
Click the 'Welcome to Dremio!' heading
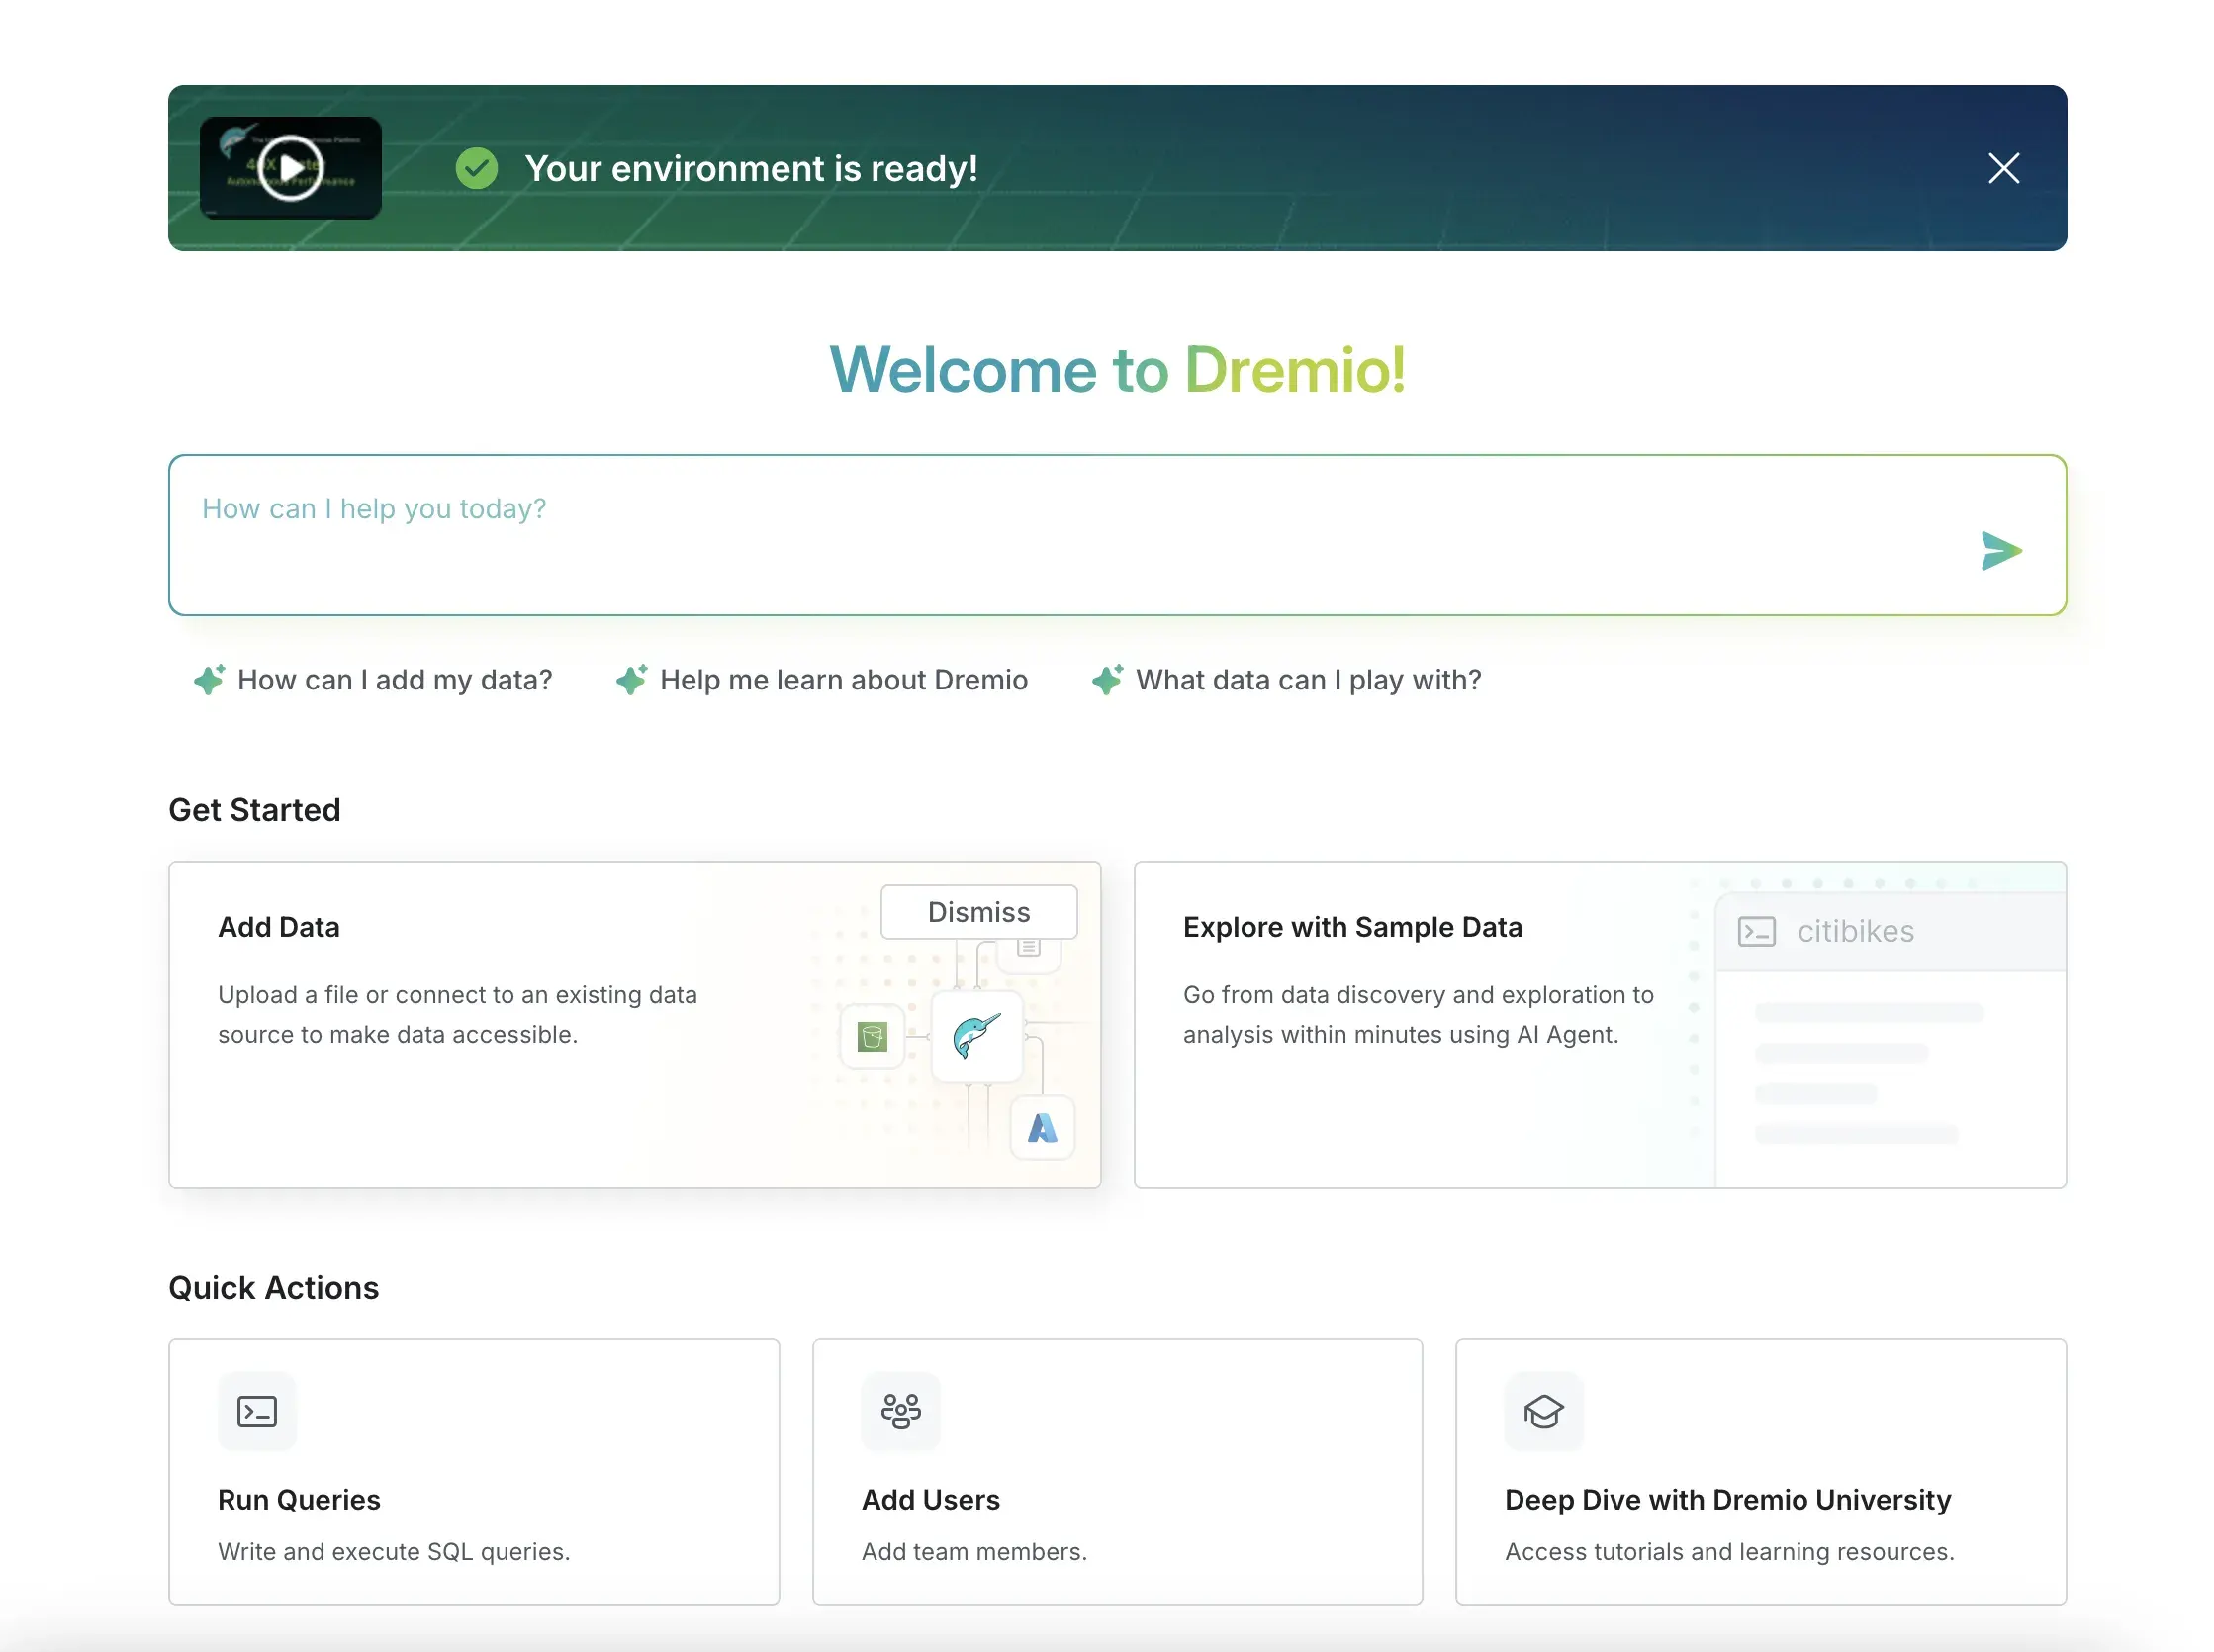[1117, 369]
